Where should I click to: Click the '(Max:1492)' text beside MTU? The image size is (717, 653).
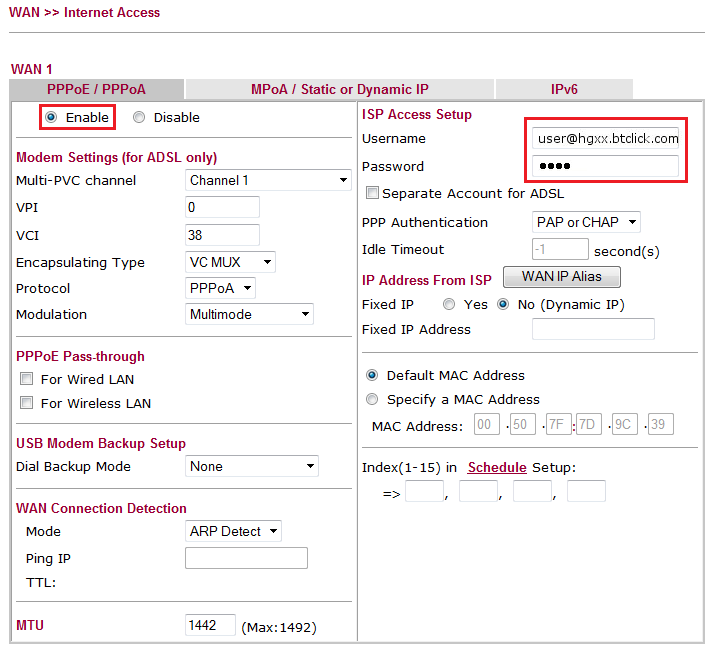click(279, 627)
